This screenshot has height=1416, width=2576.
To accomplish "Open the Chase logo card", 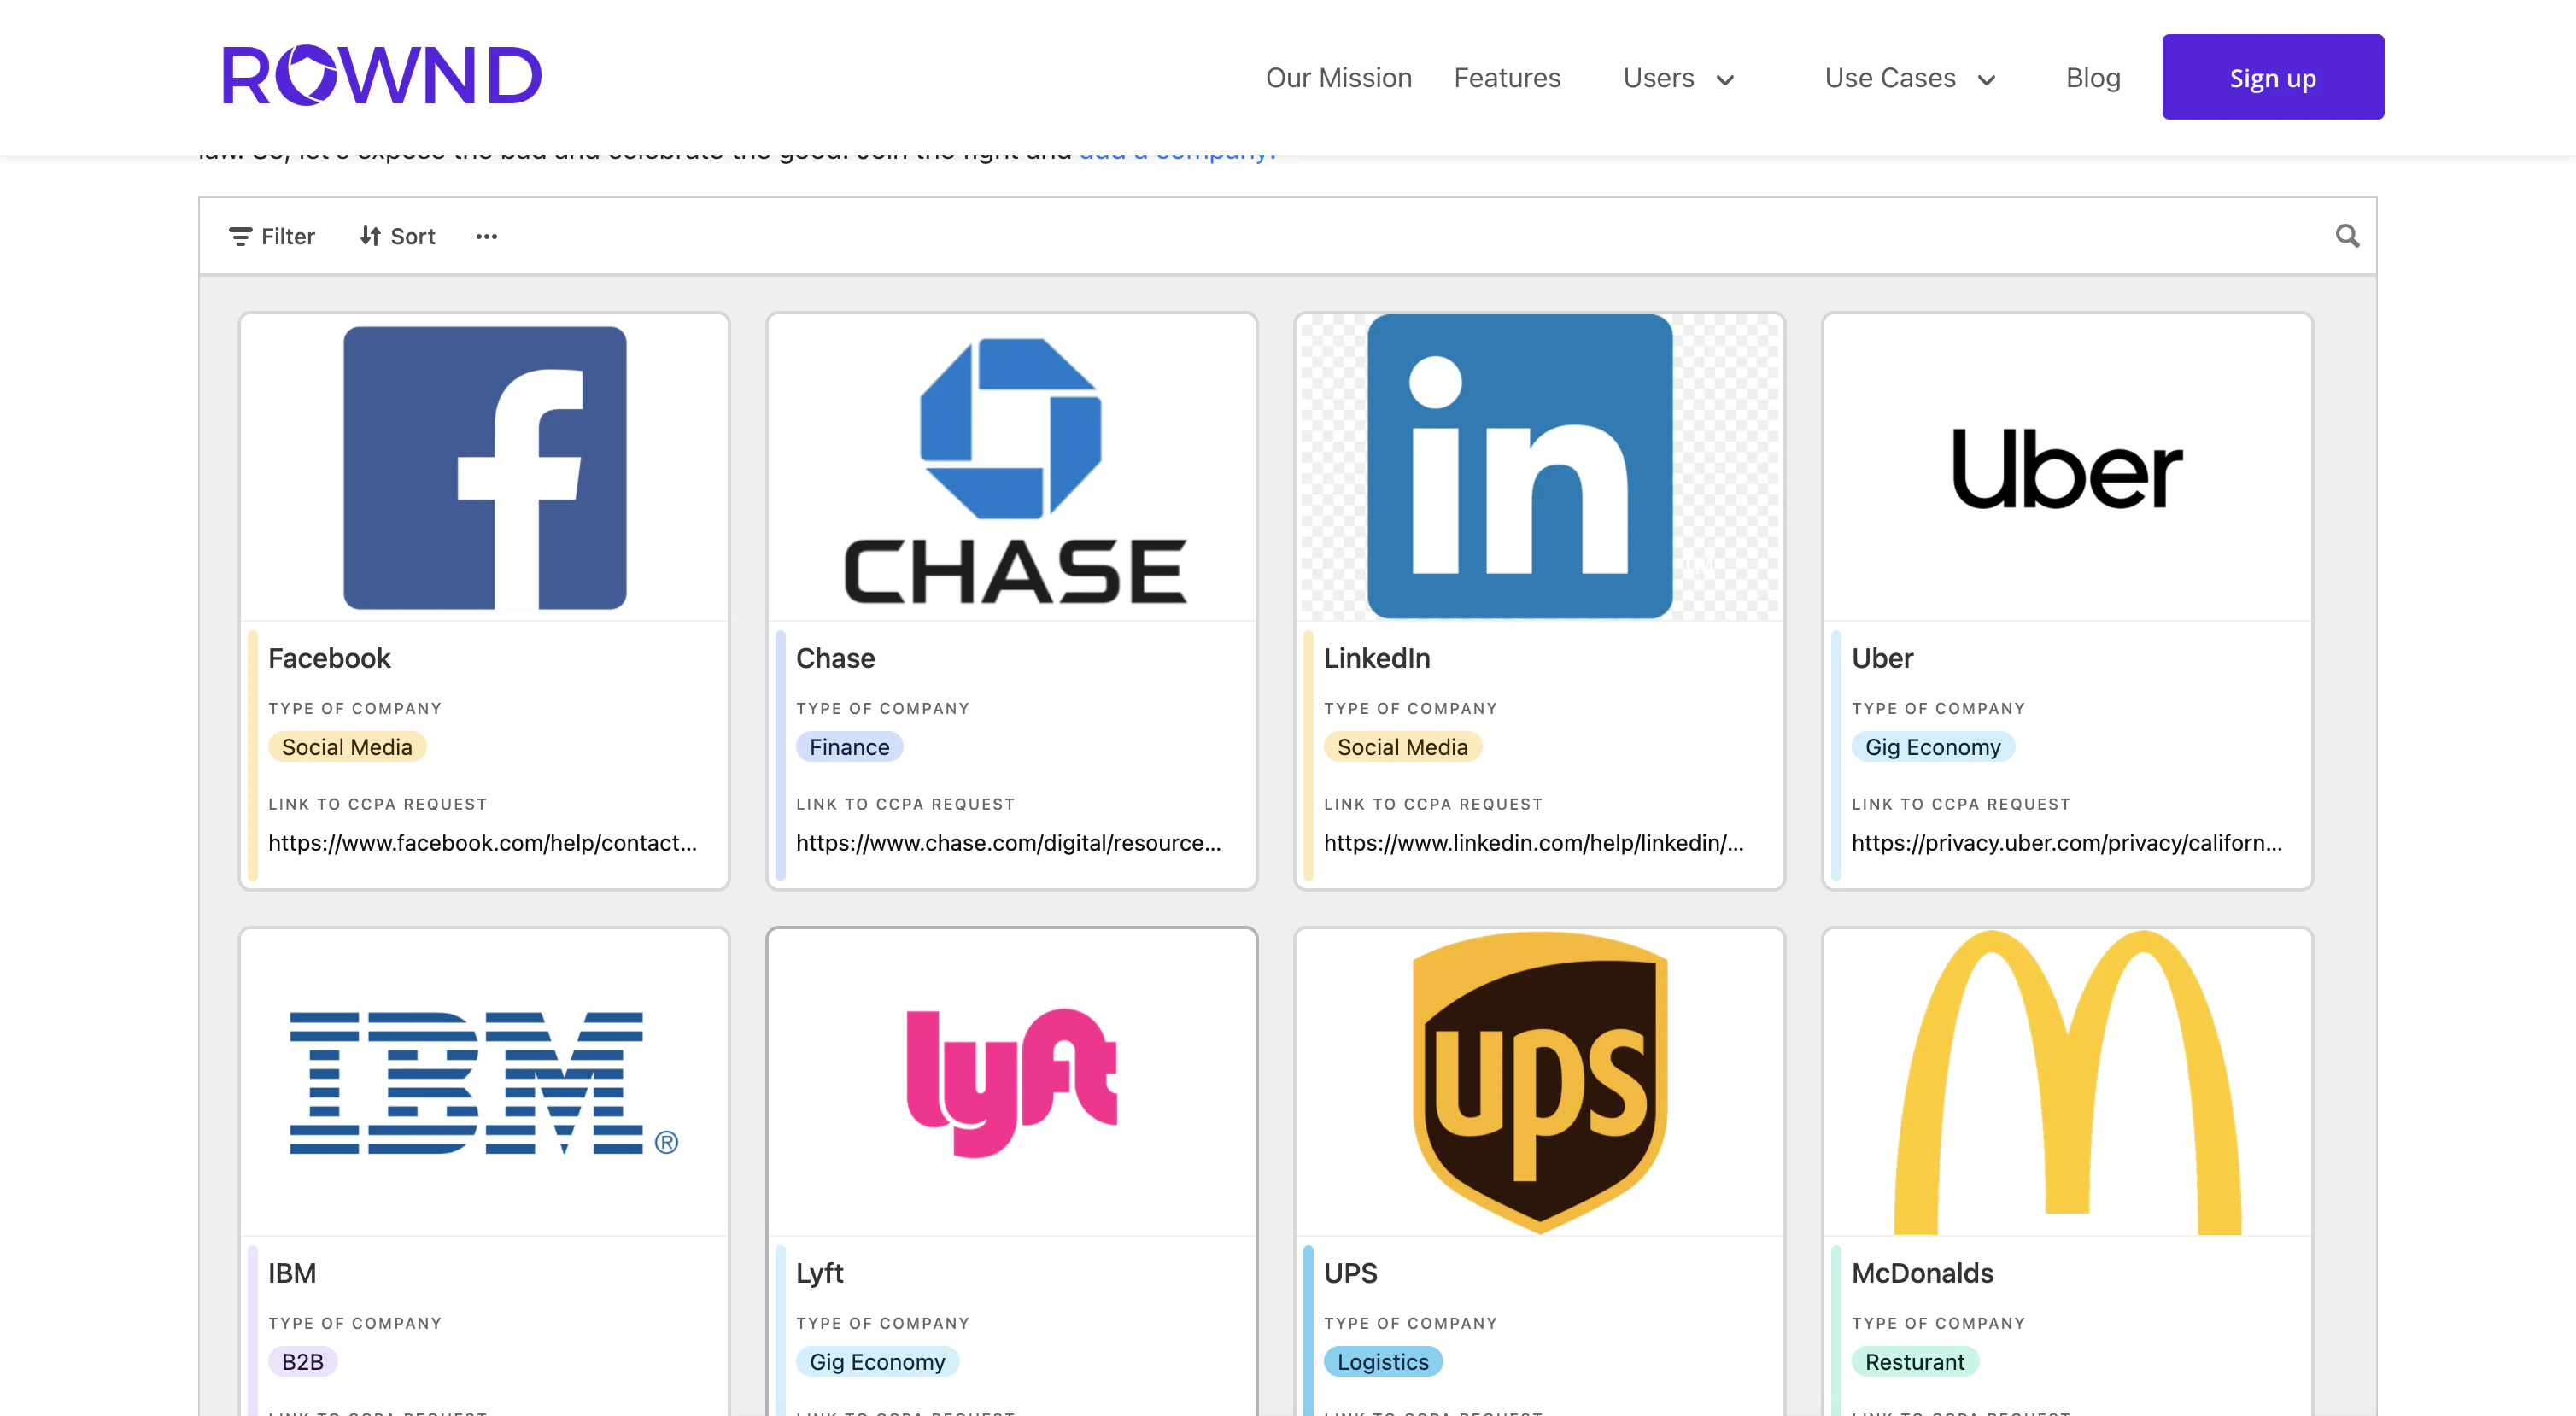I will pyautogui.click(x=1011, y=467).
